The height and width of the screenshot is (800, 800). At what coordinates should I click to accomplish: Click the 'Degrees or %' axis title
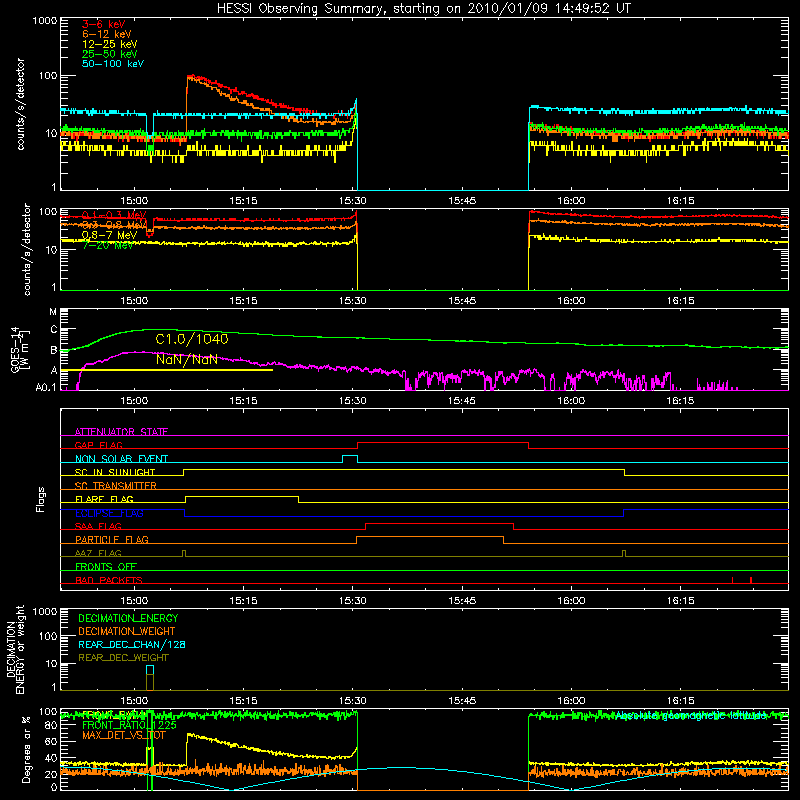click(x=26, y=749)
